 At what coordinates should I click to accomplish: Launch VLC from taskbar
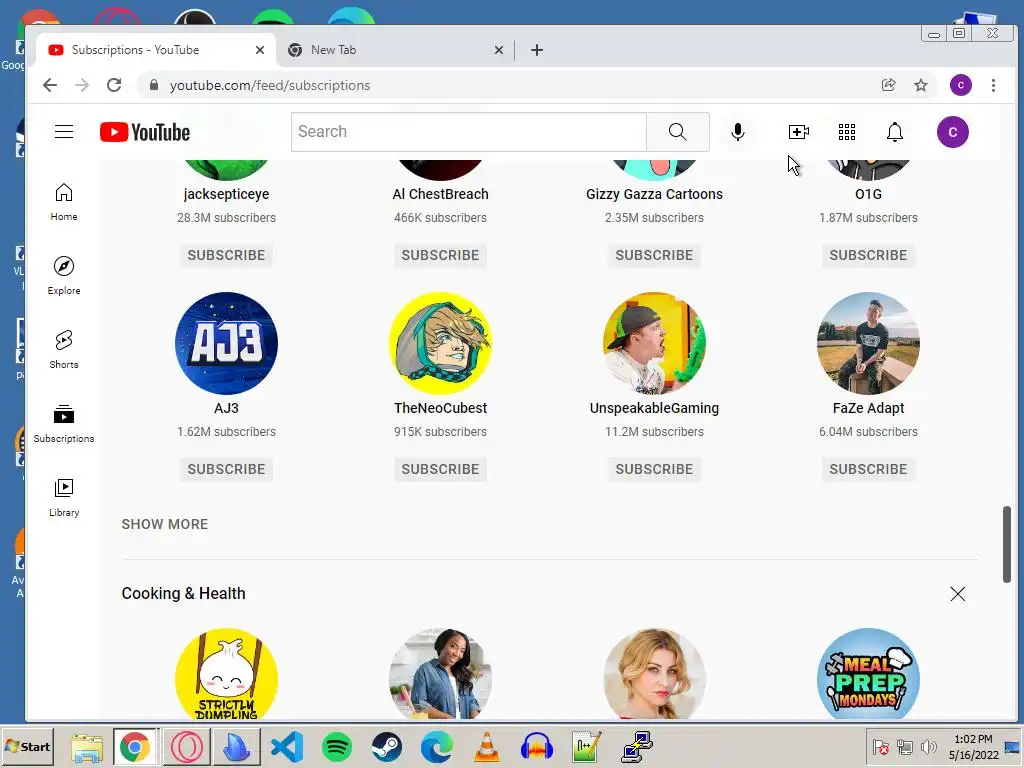tap(487, 746)
